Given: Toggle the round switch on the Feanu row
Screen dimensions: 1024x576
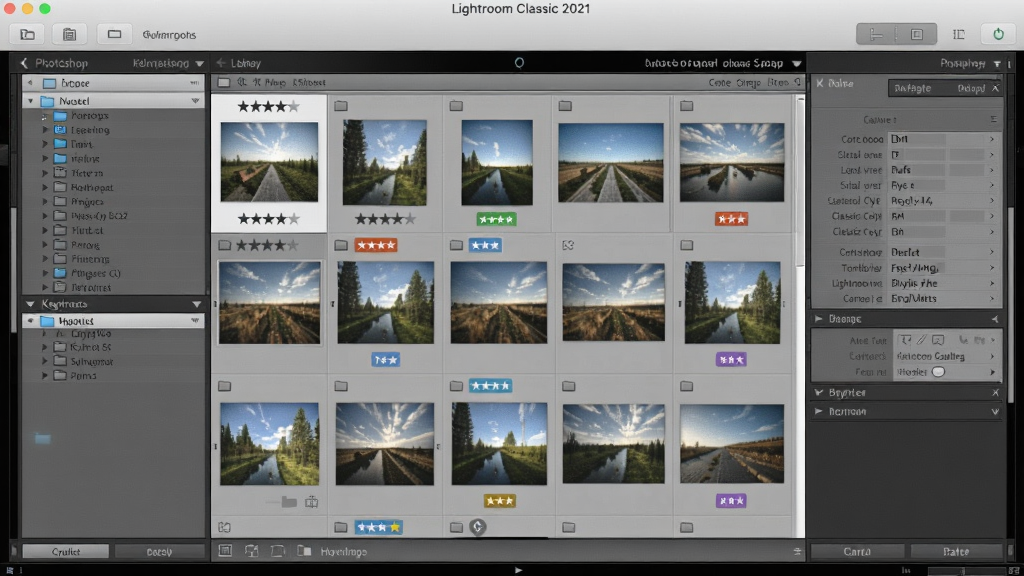Looking at the screenshot, I should click(x=938, y=372).
